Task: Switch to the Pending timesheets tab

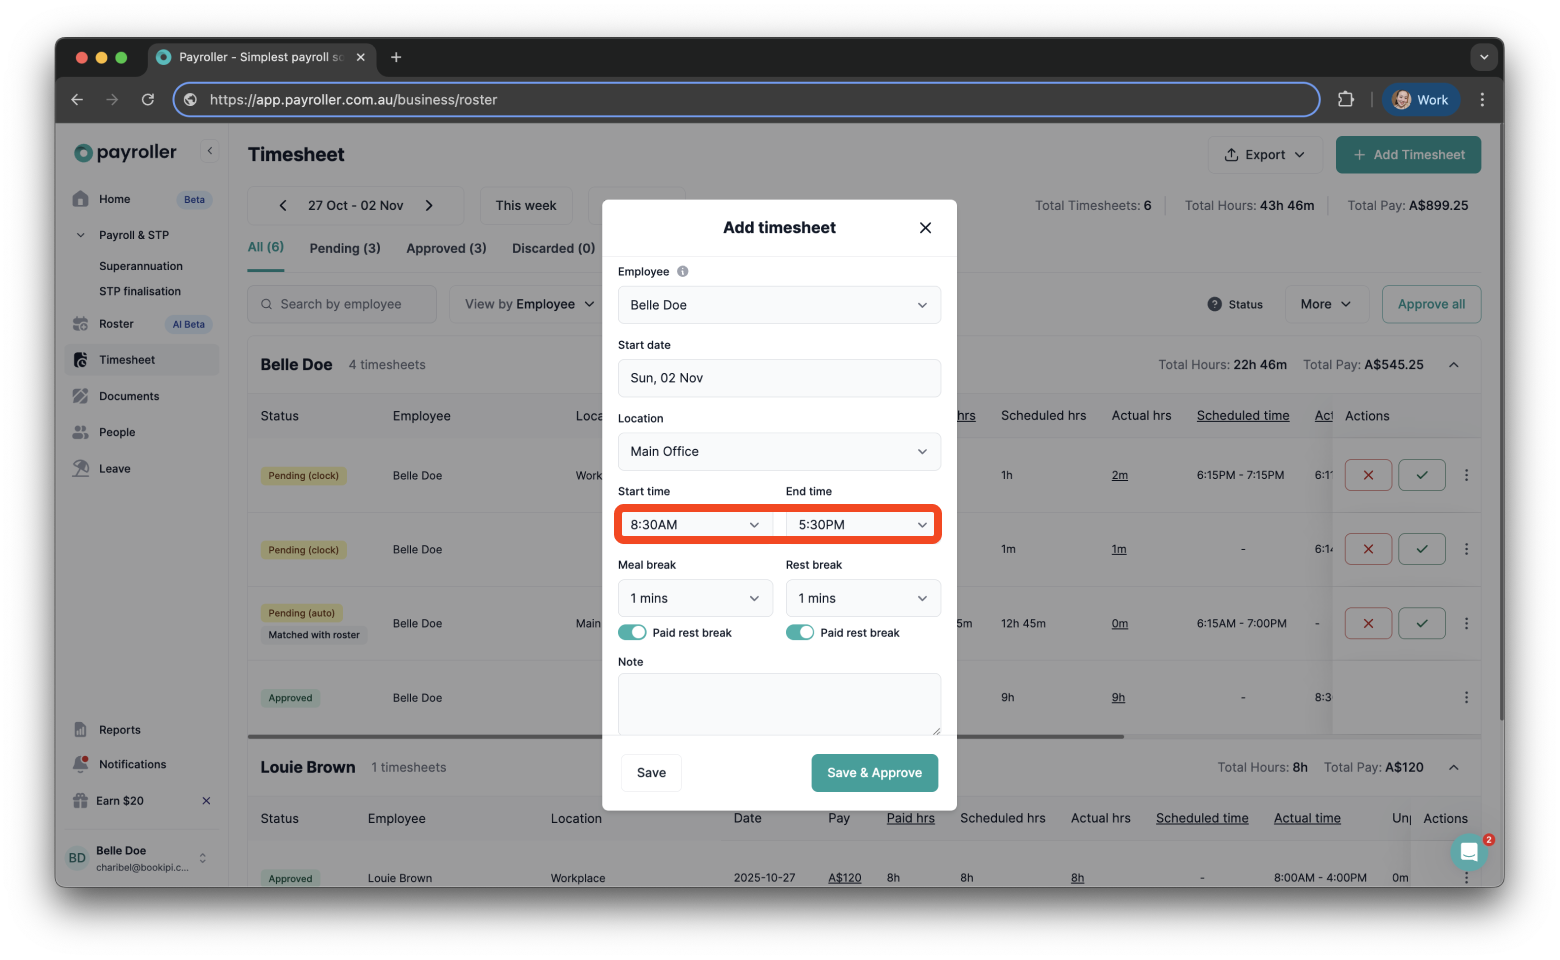Action: point(344,247)
